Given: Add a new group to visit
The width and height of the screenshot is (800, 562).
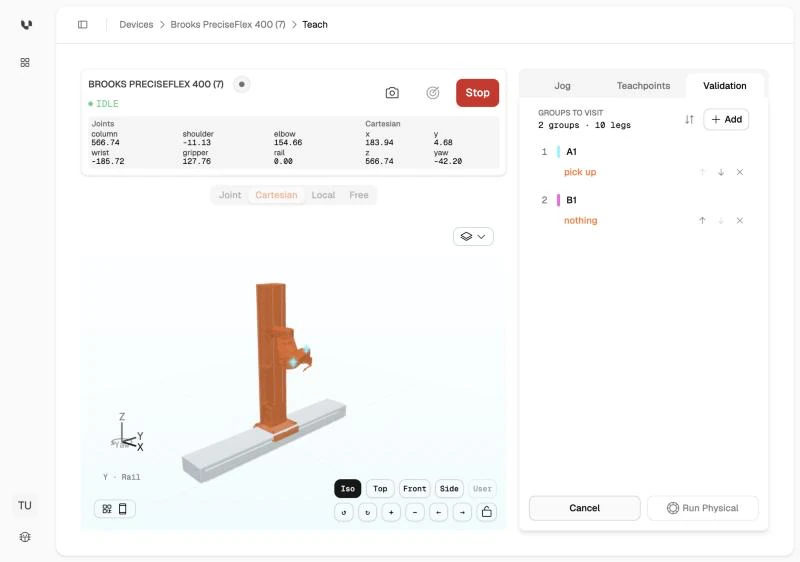Looking at the screenshot, I should [x=726, y=119].
